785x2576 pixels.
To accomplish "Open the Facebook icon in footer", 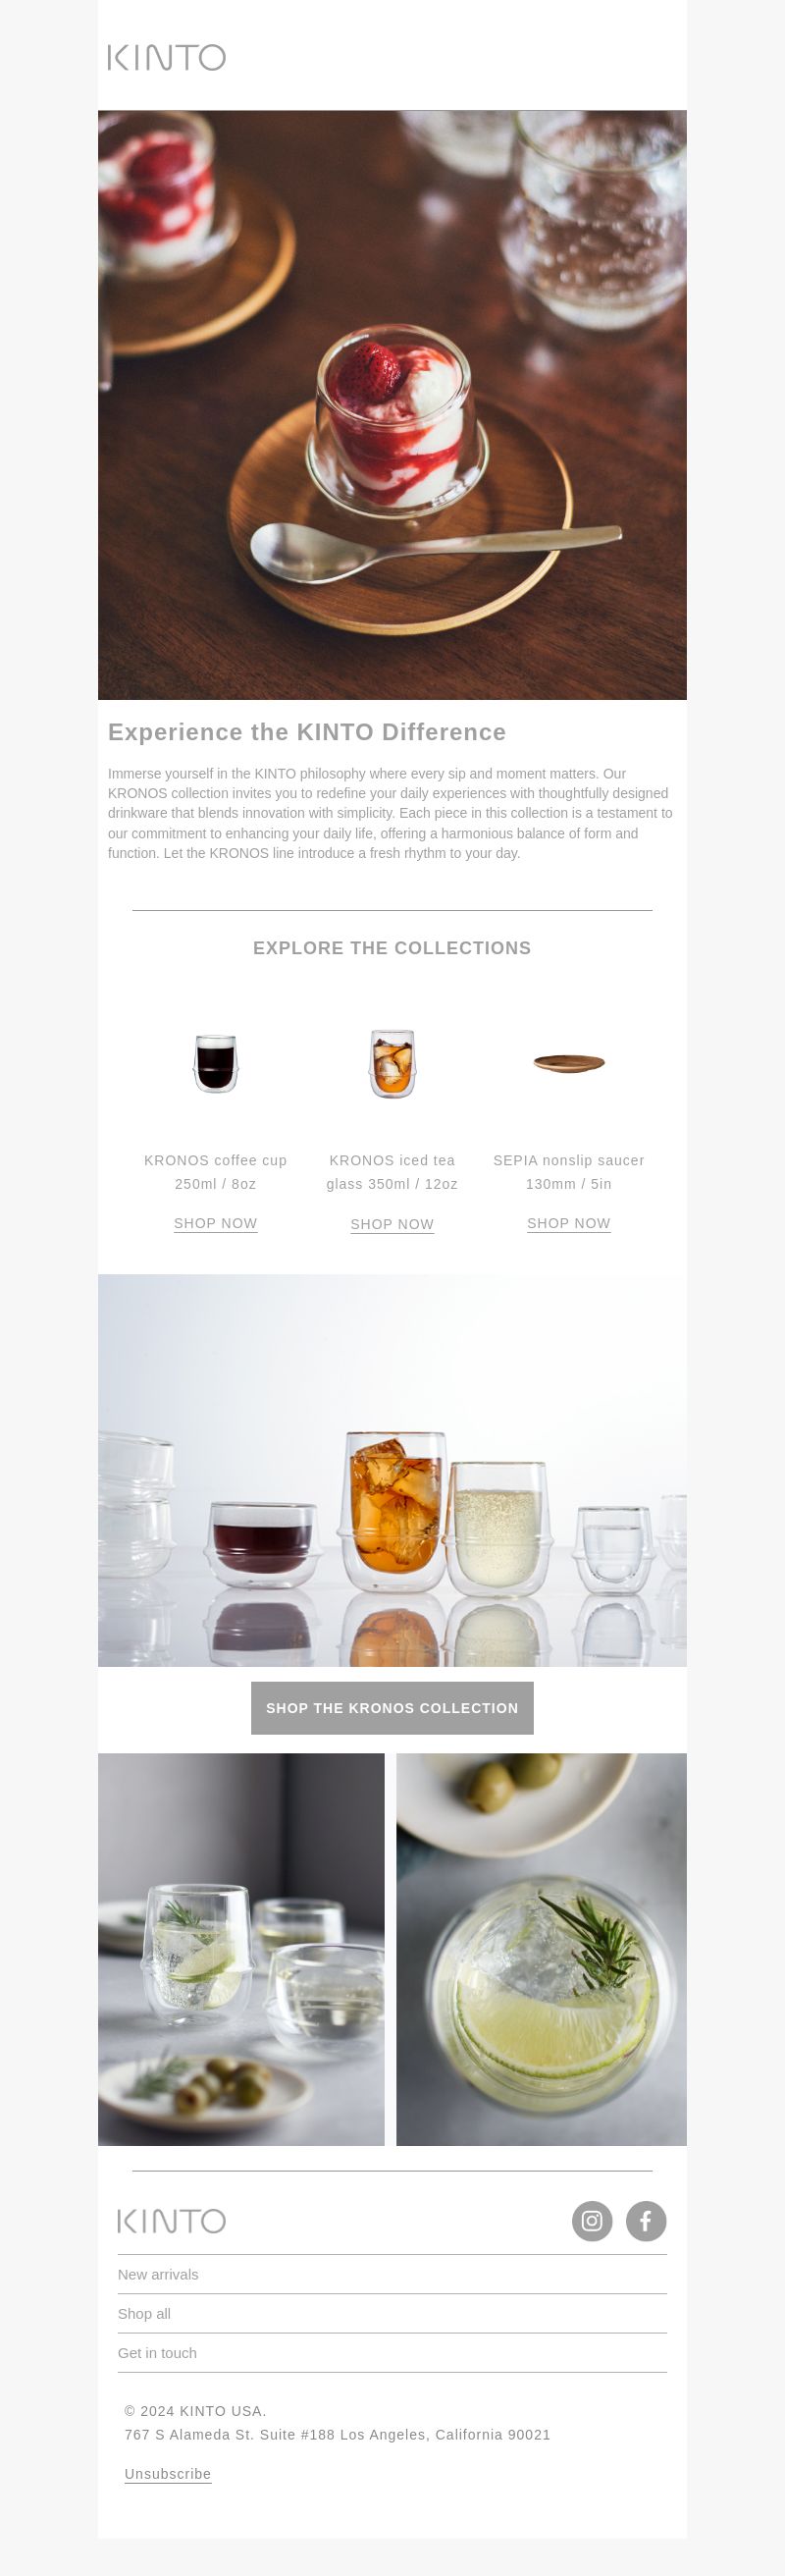I will pyautogui.click(x=646, y=2221).
